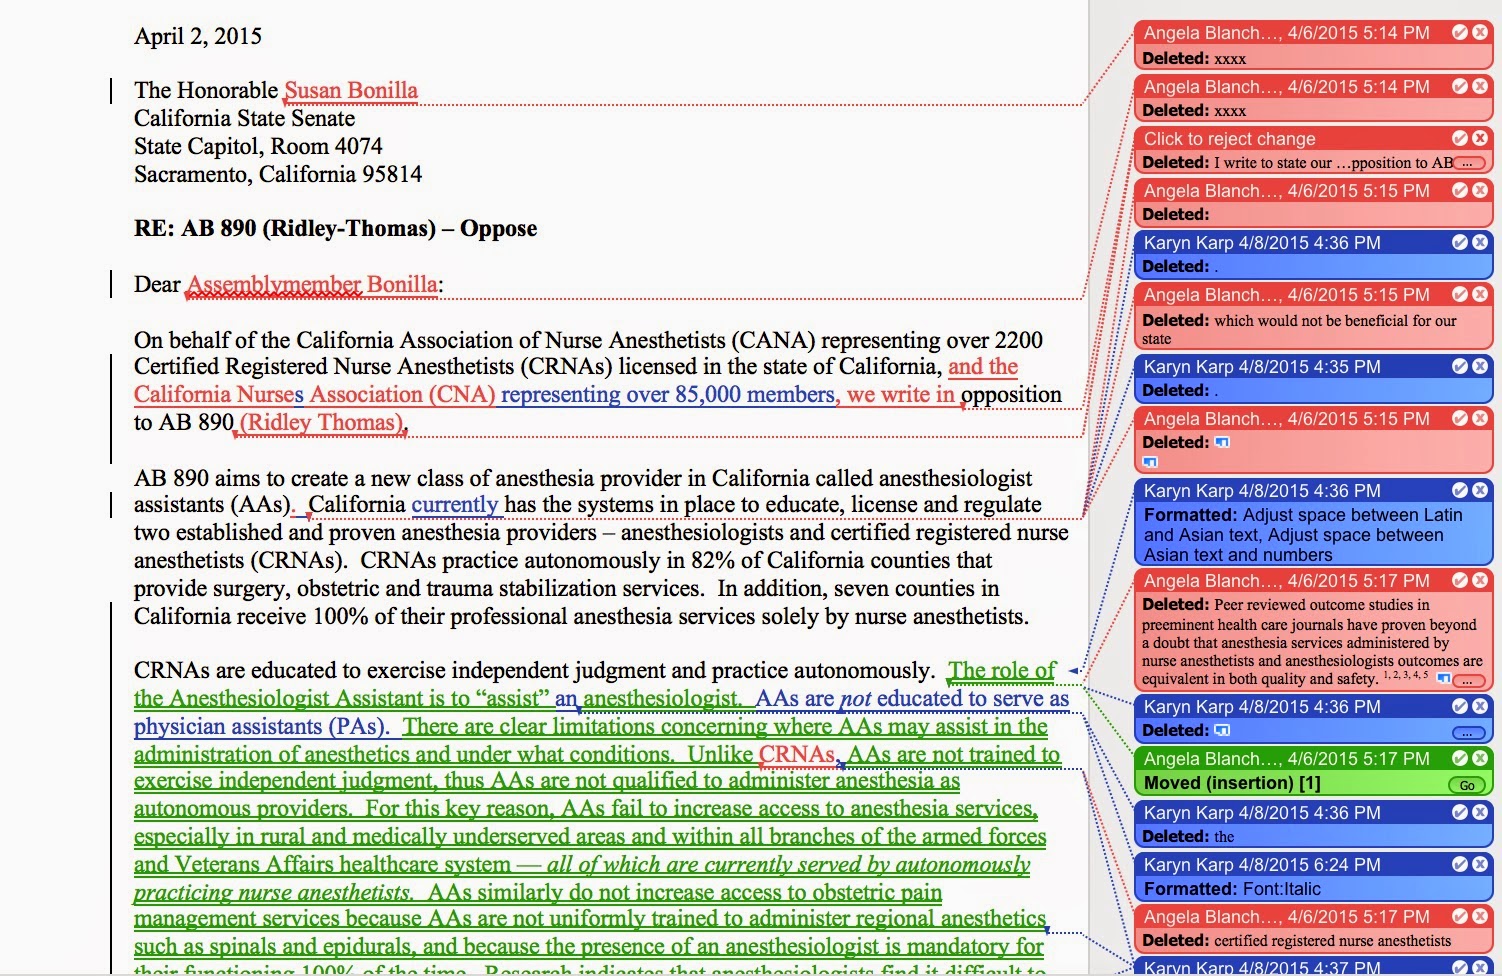Reject Karyn Karp's 4:35 PM deletion
The image size is (1502, 976).
click(1480, 366)
